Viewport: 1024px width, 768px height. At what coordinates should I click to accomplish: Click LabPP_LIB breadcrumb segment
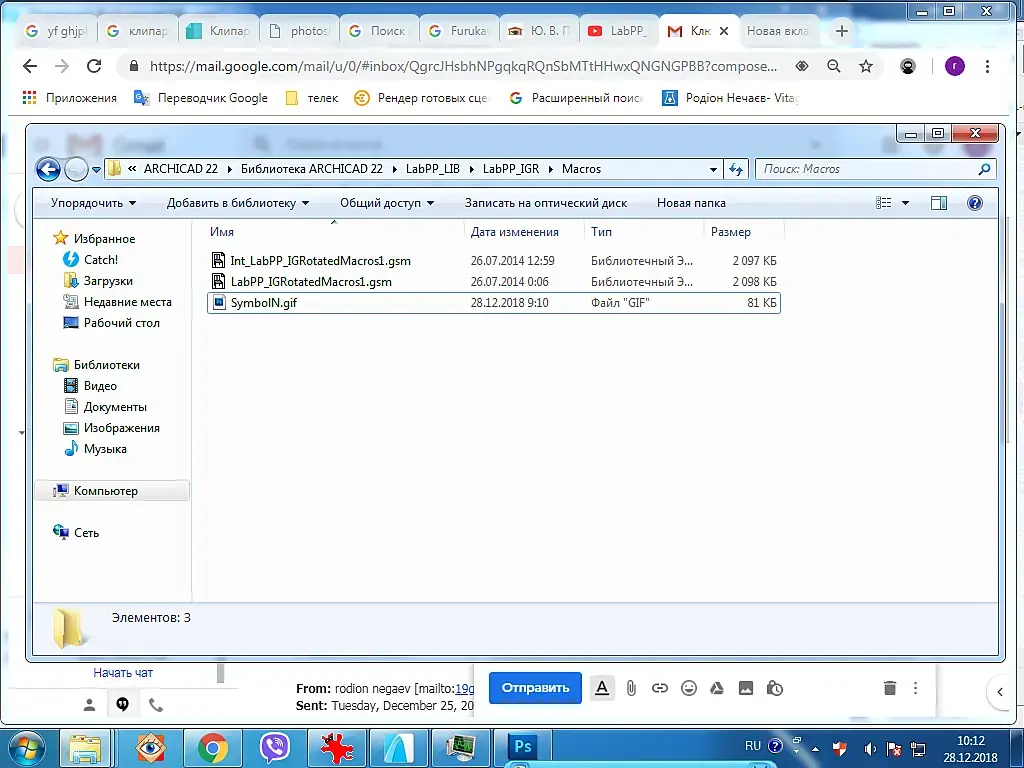coord(432,169)
